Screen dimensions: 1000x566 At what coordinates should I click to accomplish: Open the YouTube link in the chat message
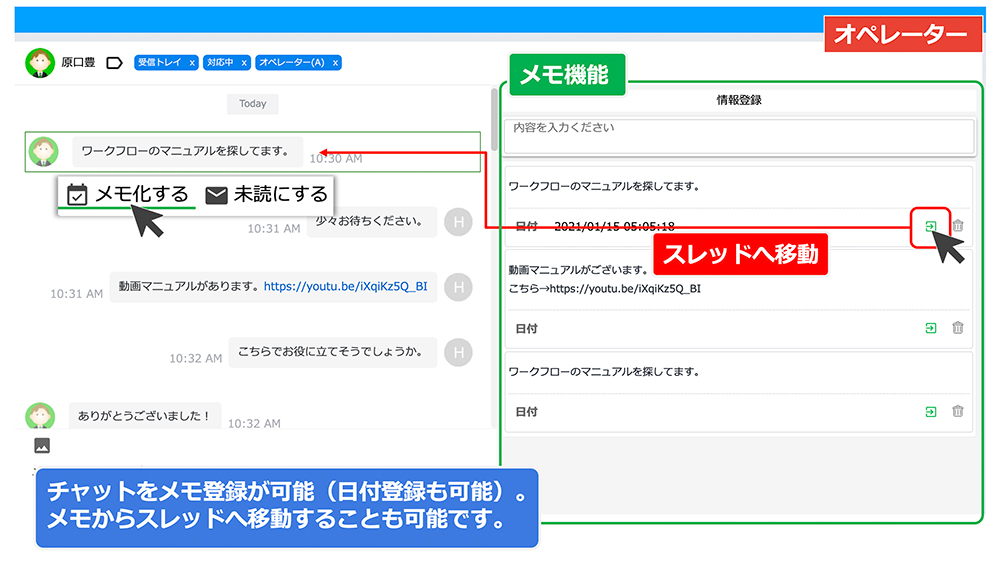(345, 287)
